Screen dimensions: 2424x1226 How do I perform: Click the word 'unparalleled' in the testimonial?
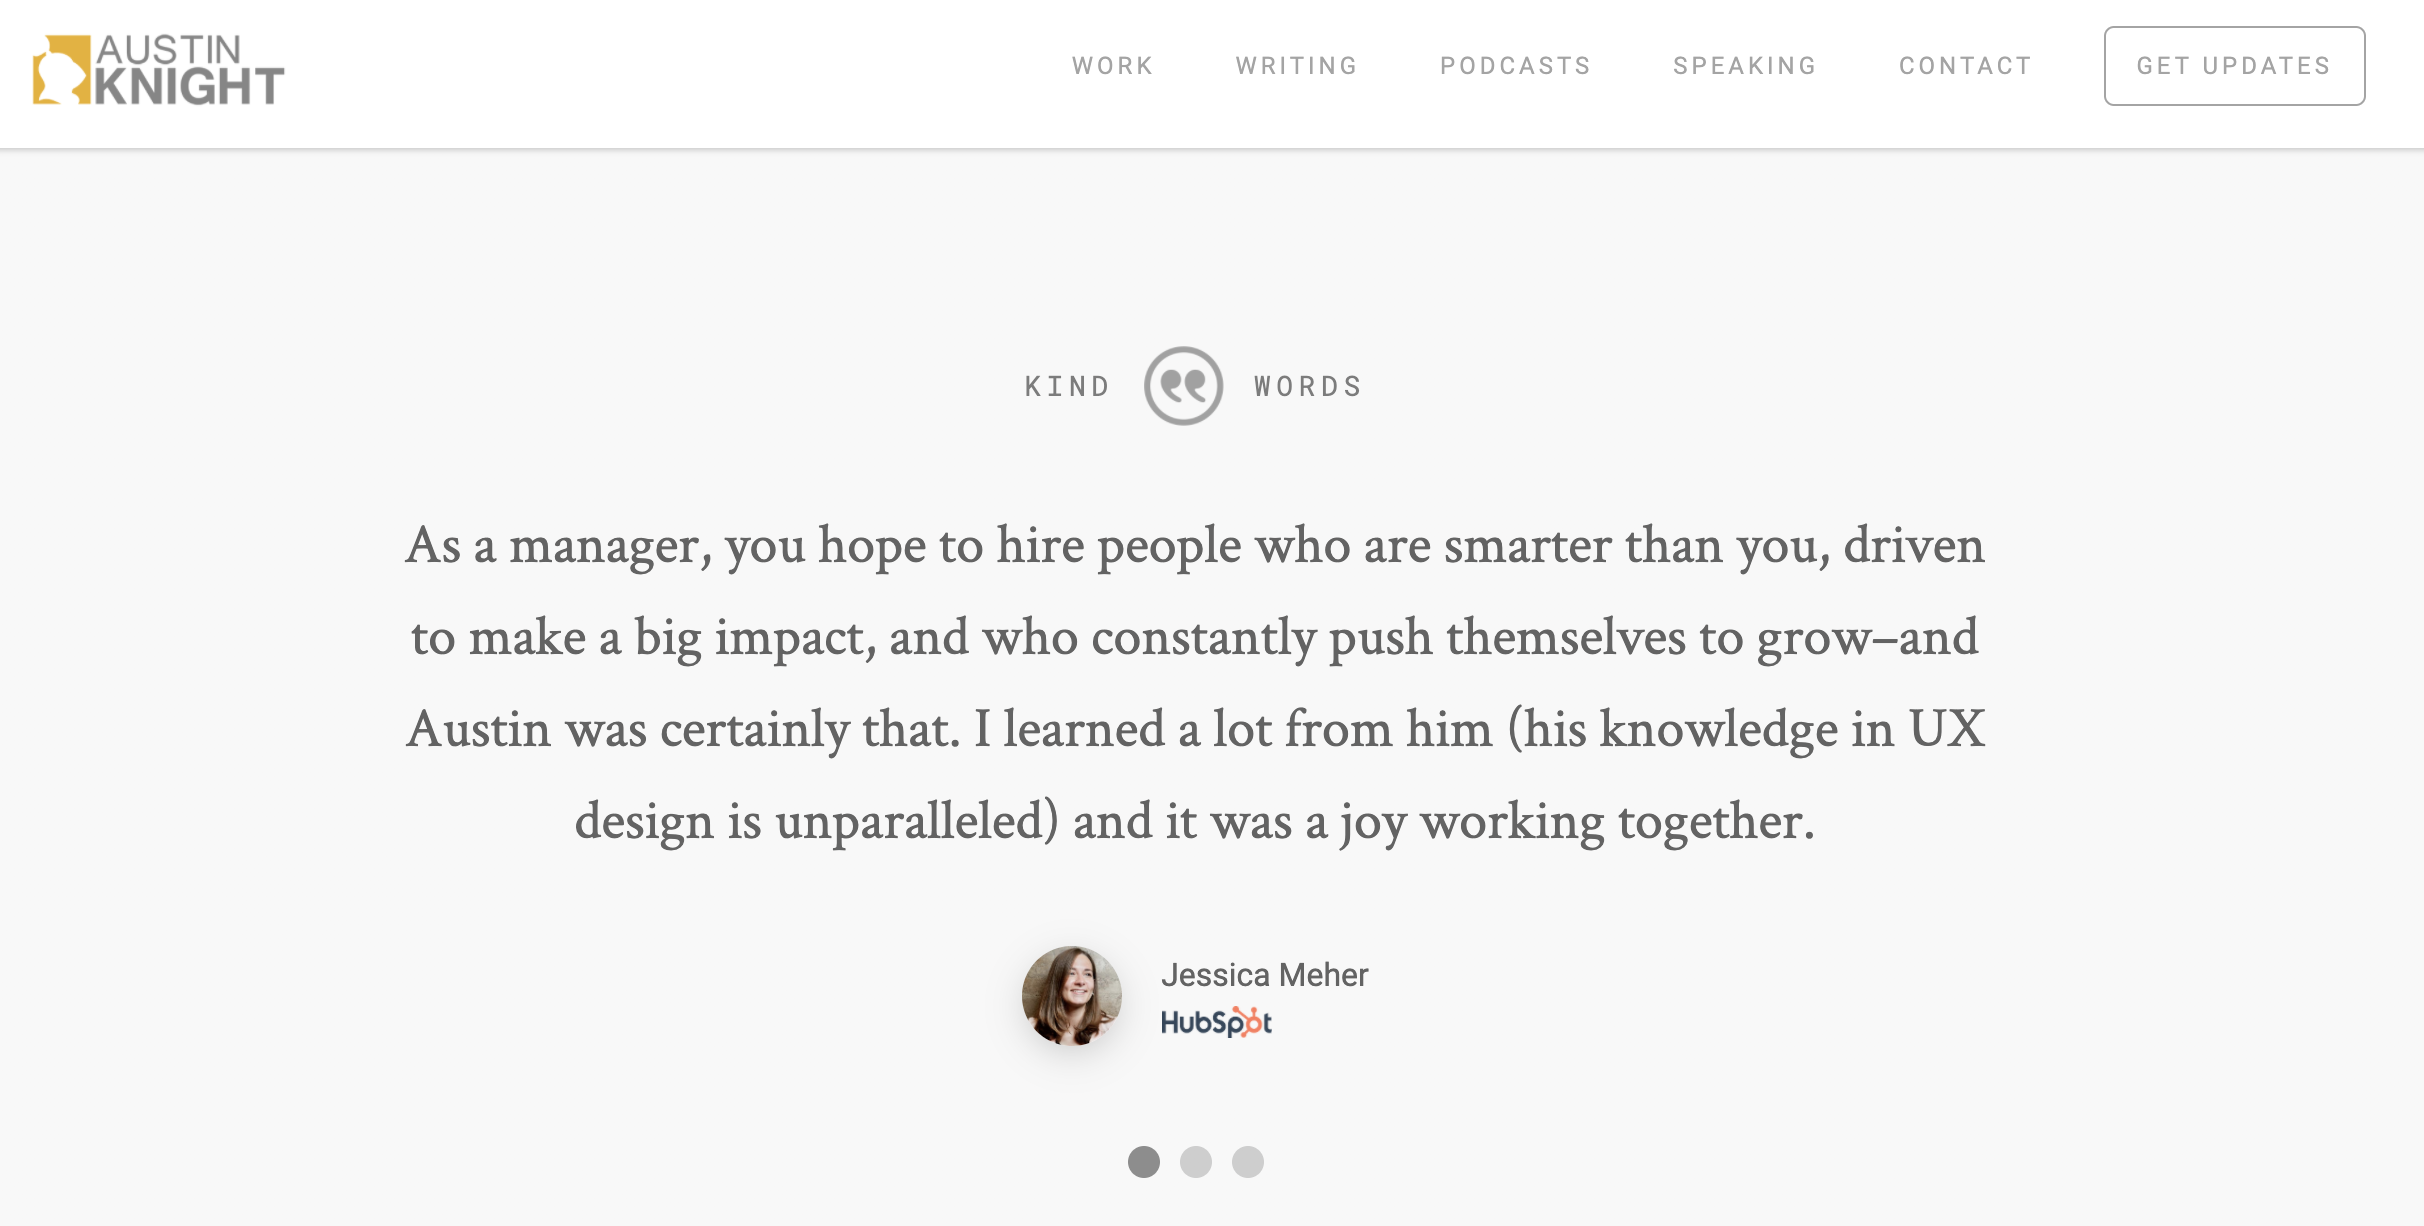tap(916, 822)
